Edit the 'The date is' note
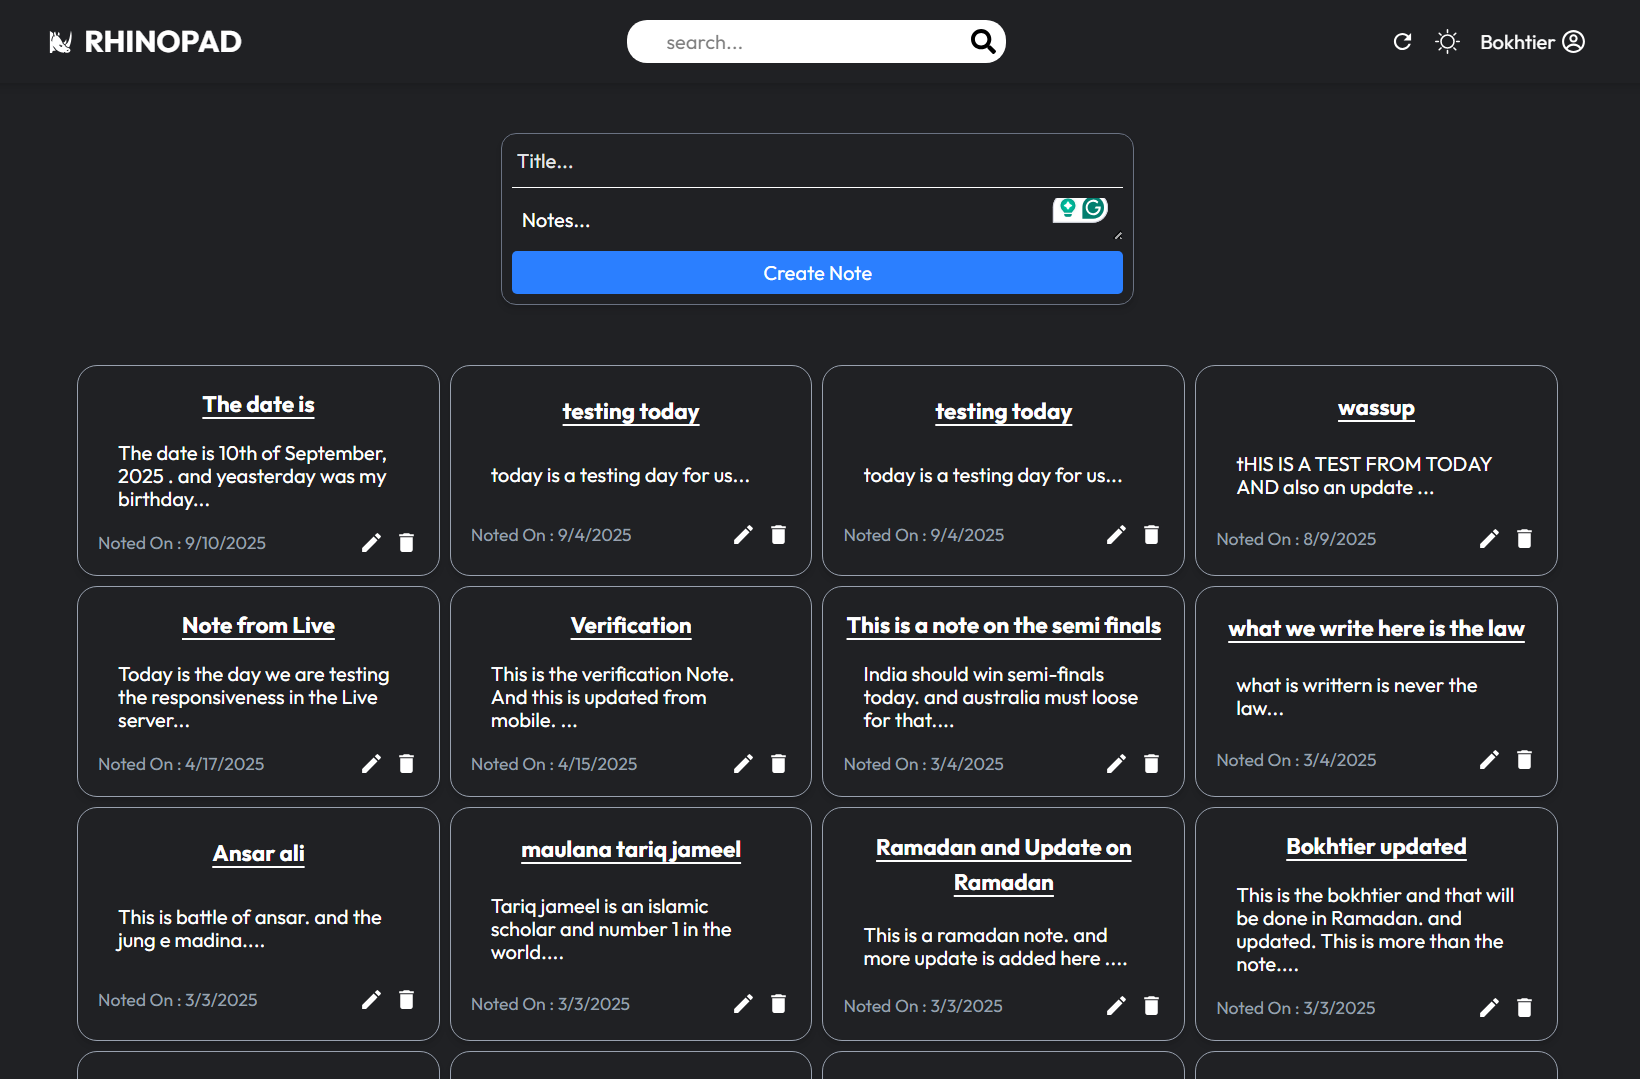 click(x=371, y=543)
